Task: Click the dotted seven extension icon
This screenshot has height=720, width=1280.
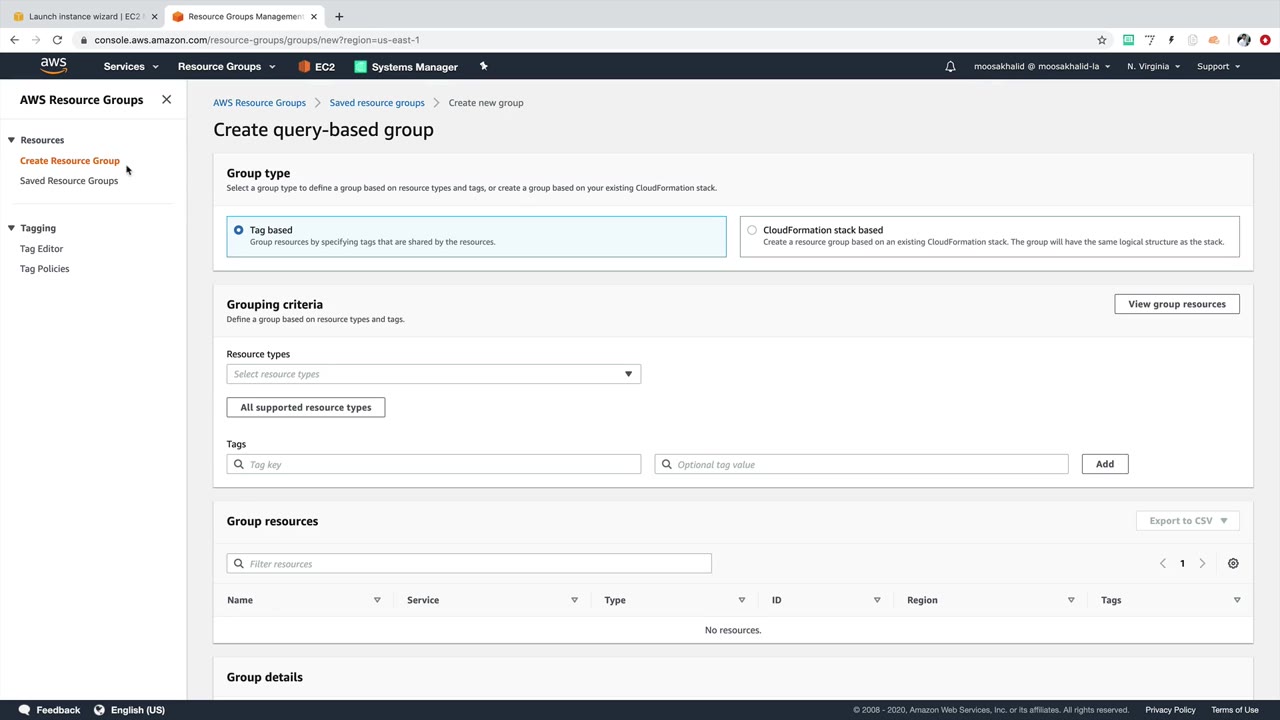Action: point(1150,40)
